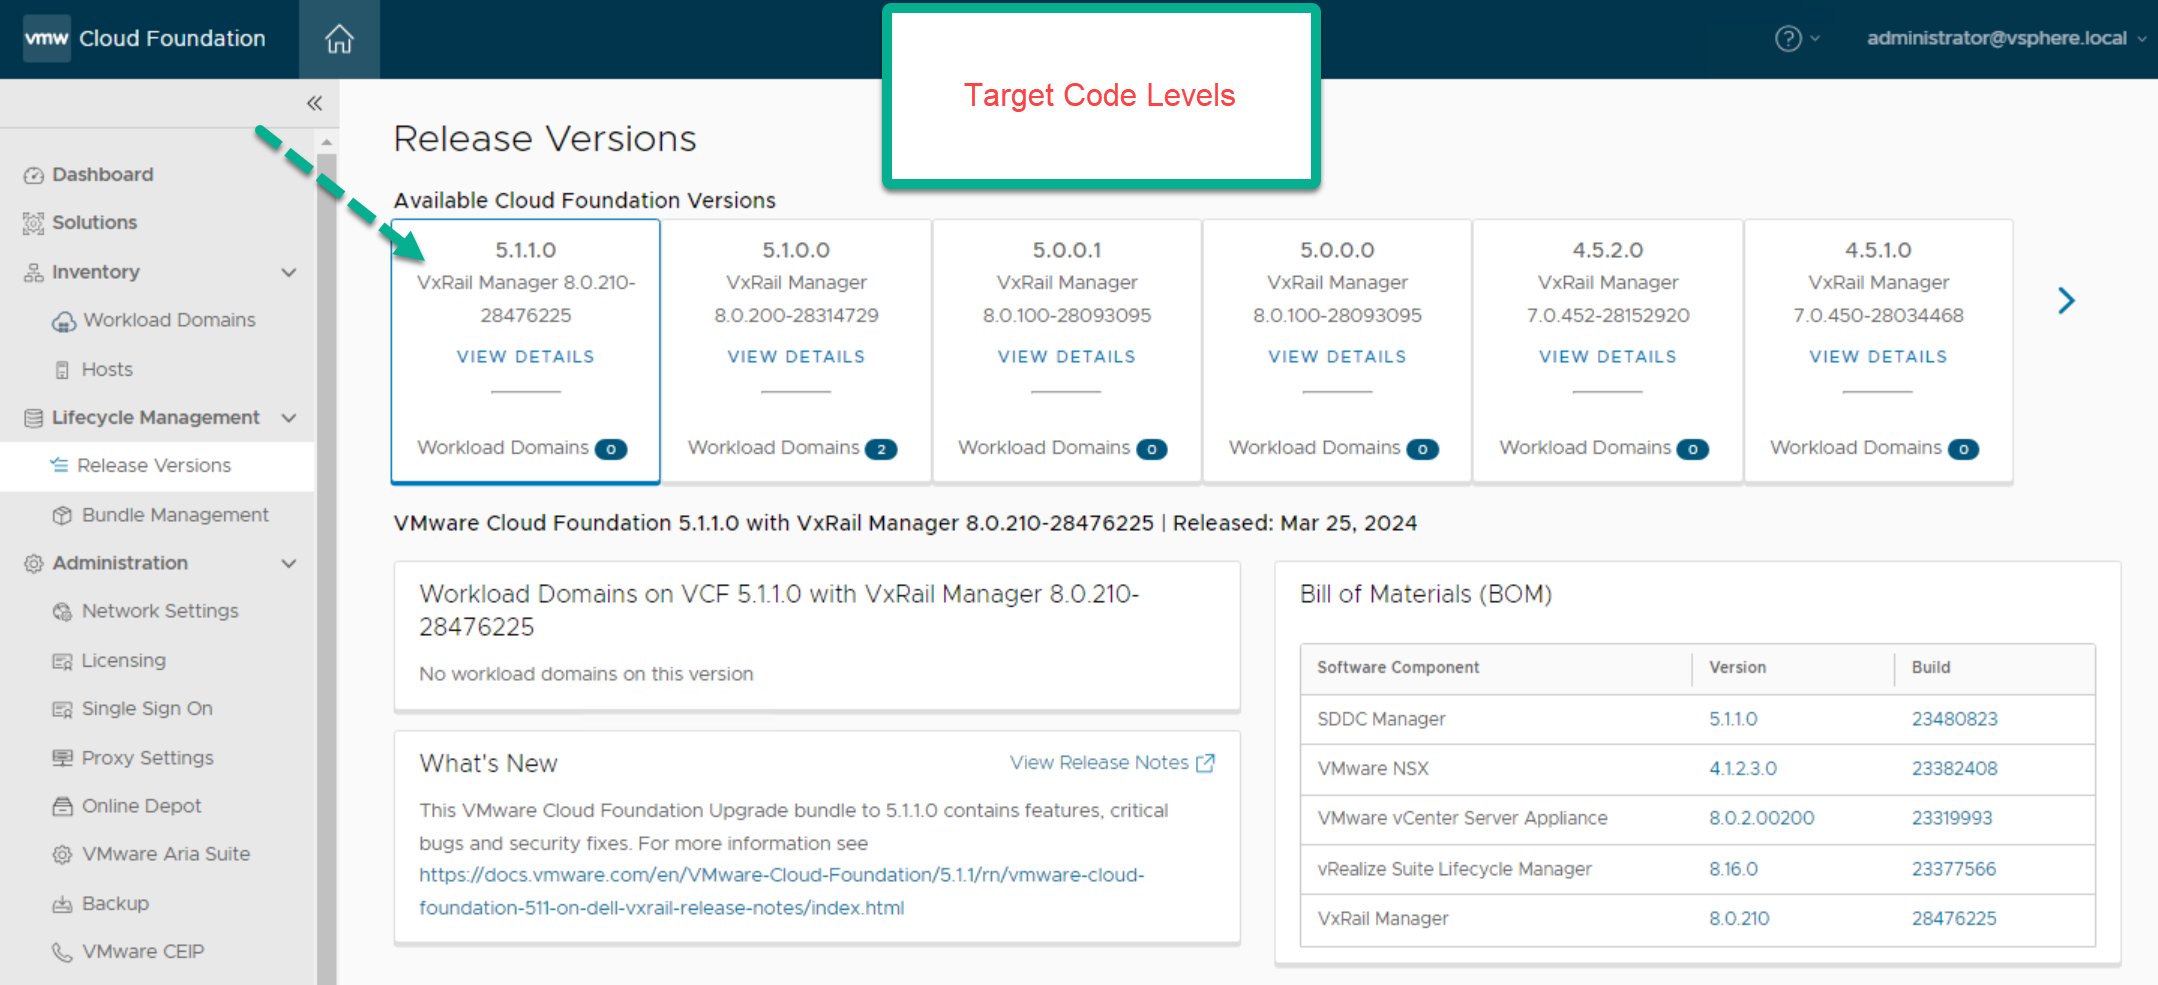Viewport: 2158px width, 985px height.
Task: Open external release notes link icon
Action: [x=1206, y=763]
